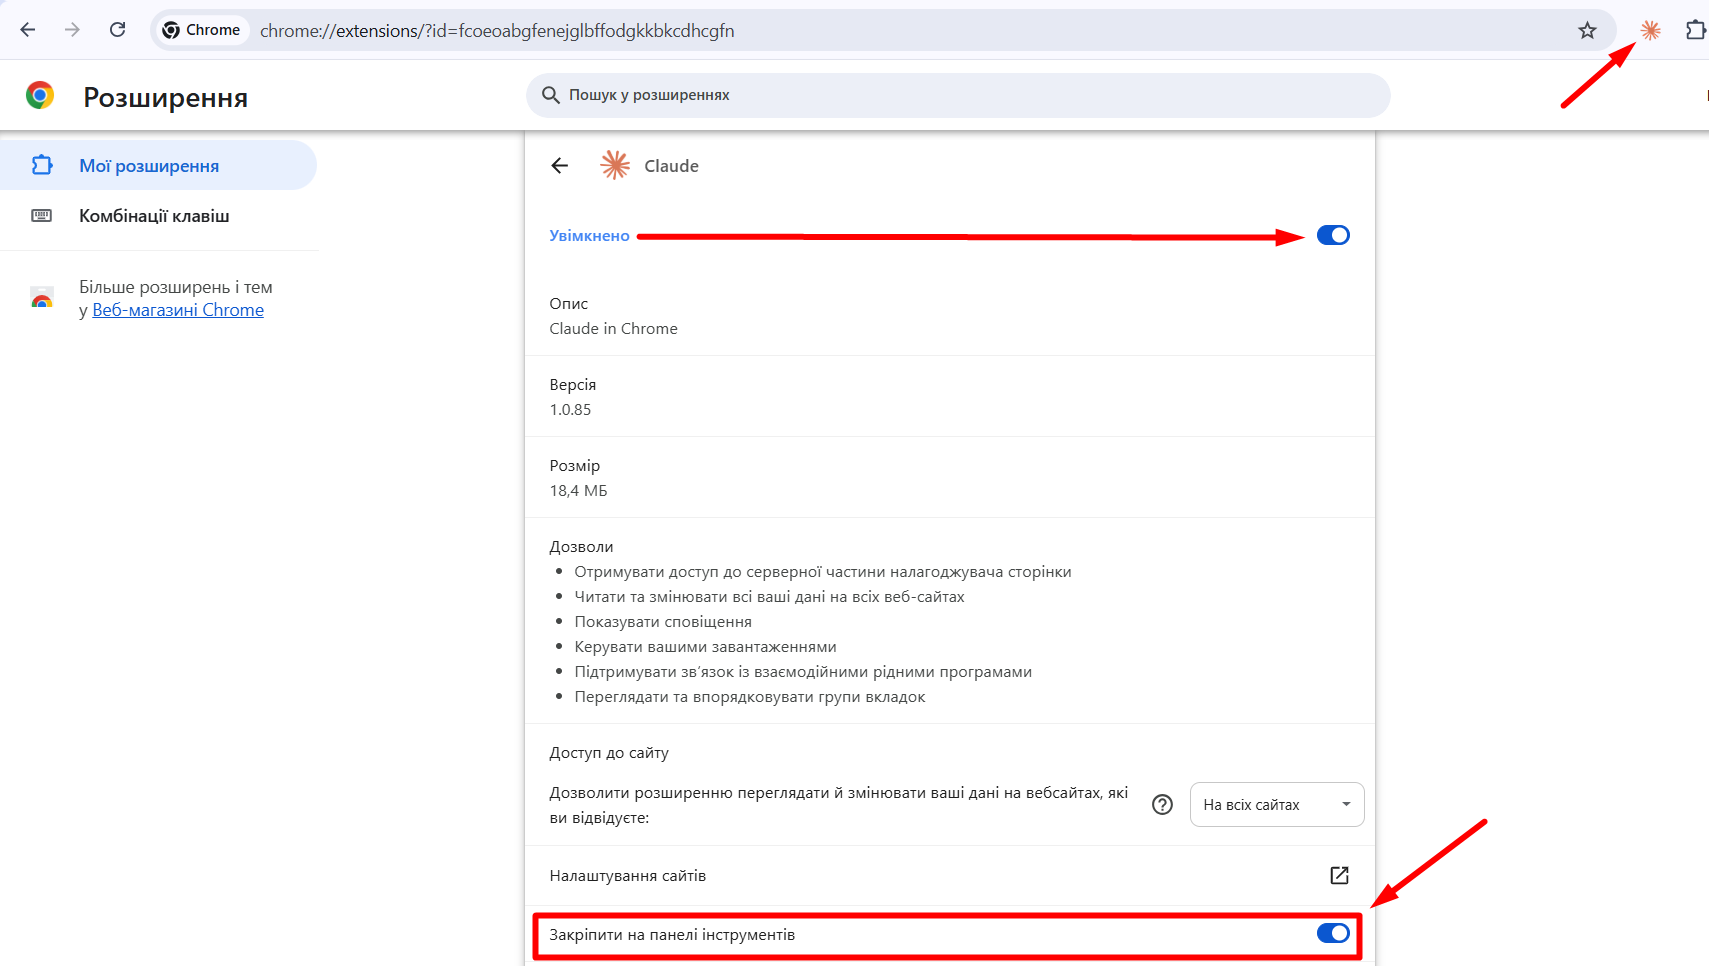This screenshot has width=1709, height=966.
Task: Click permission Читати та змінювати всі ваші дані
Action: (x=769, y=597)
